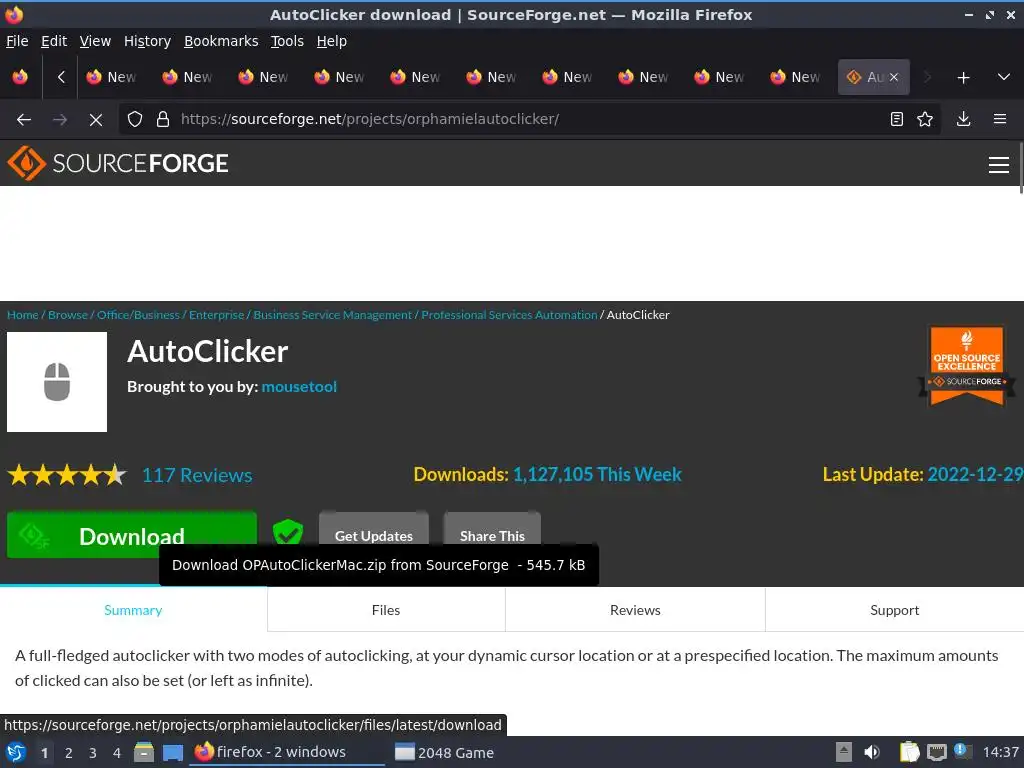Open the volume control tray icon
This screenshot has width=1024, height=768.
872,752
